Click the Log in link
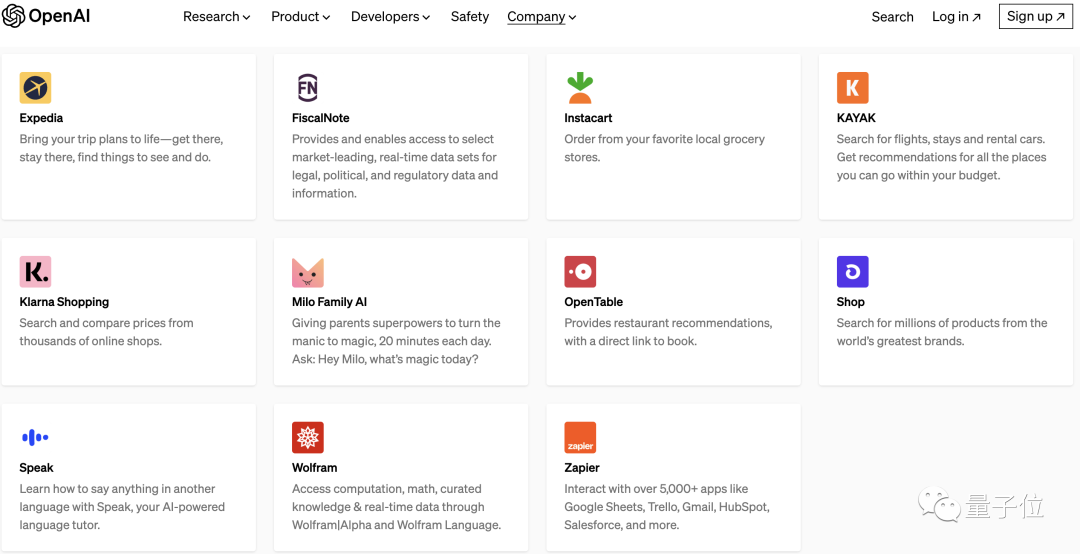The image size is (1080, 554). pyautogui.click(x=956, y=16)
